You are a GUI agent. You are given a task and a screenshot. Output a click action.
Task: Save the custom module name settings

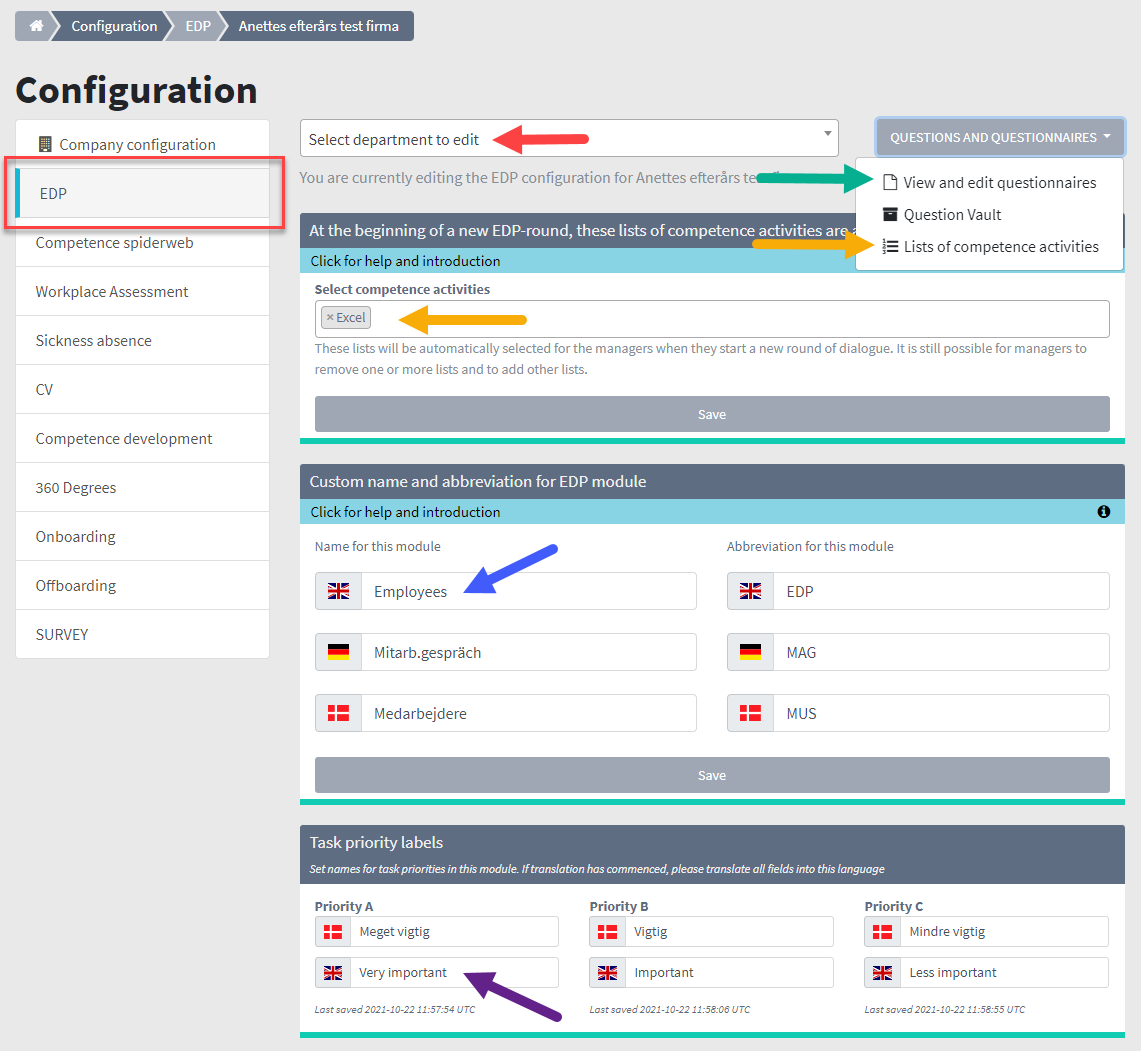pyautogui.click(x=711, y=775)
